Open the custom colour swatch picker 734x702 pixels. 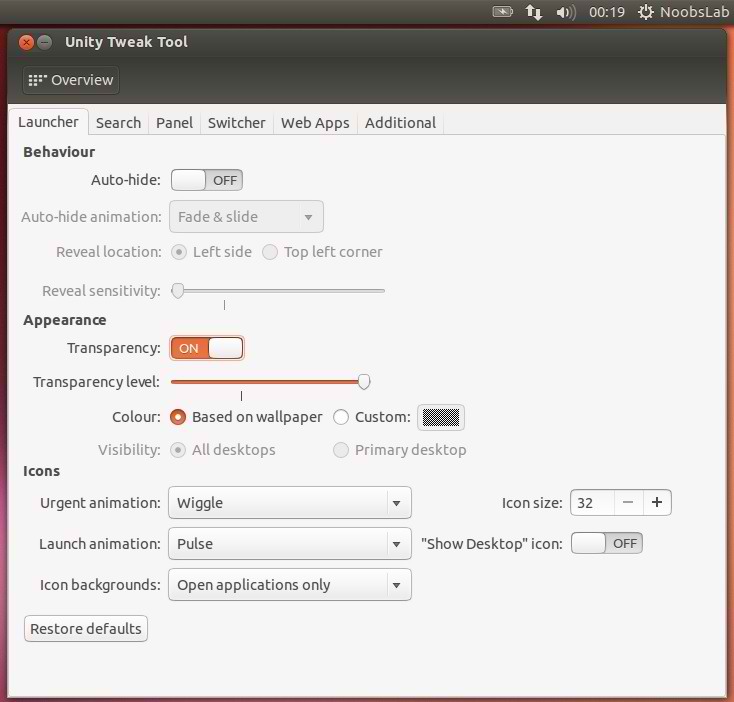click(x=440, y=417)
